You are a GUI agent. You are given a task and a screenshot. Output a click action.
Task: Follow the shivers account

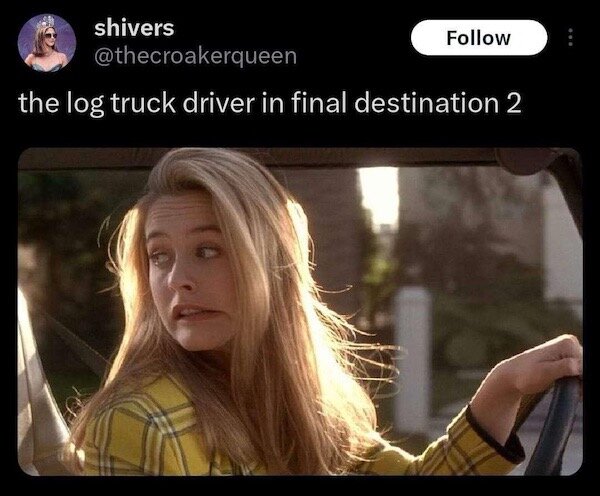(x=479, y=38)
